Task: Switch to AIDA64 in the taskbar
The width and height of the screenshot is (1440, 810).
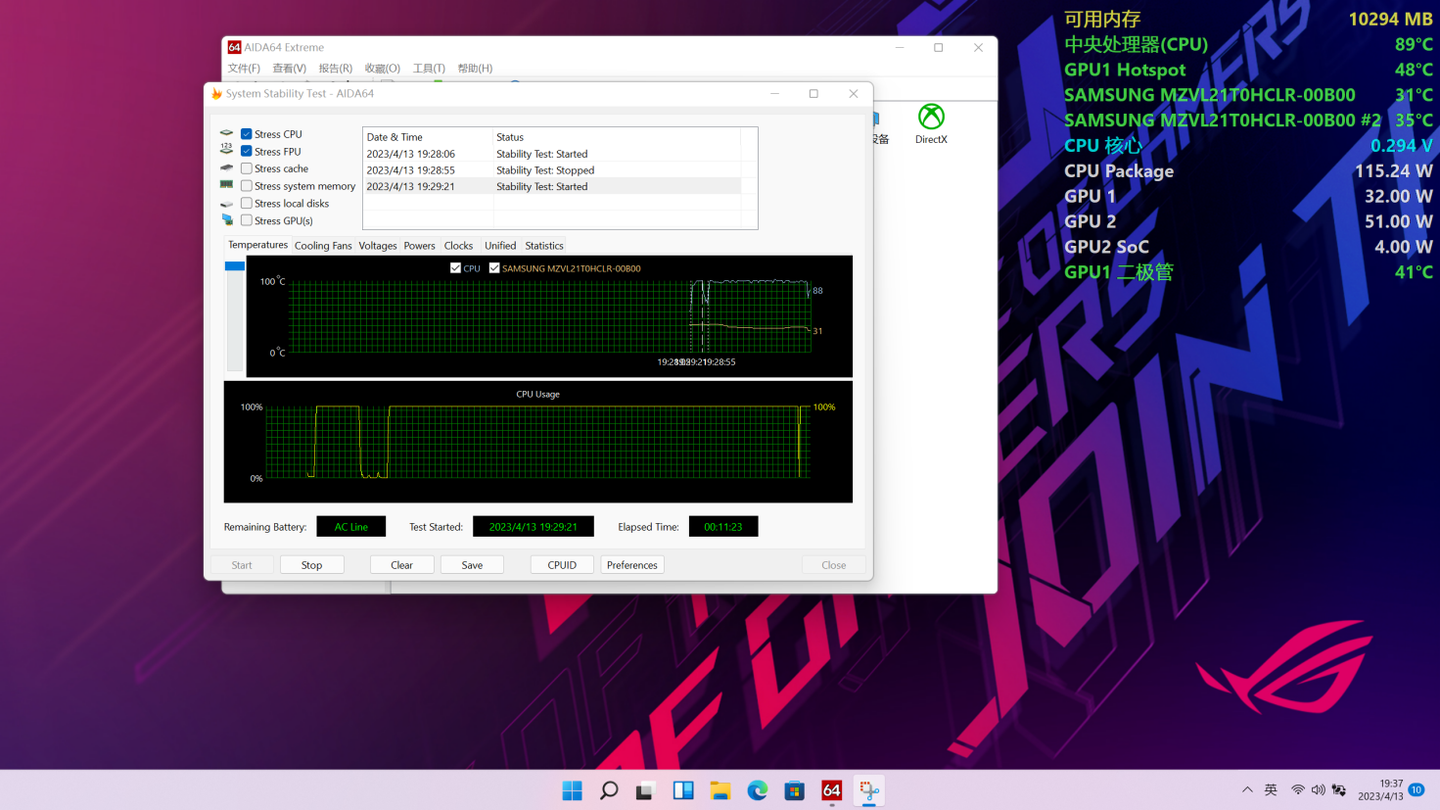Action: (831, 791)
